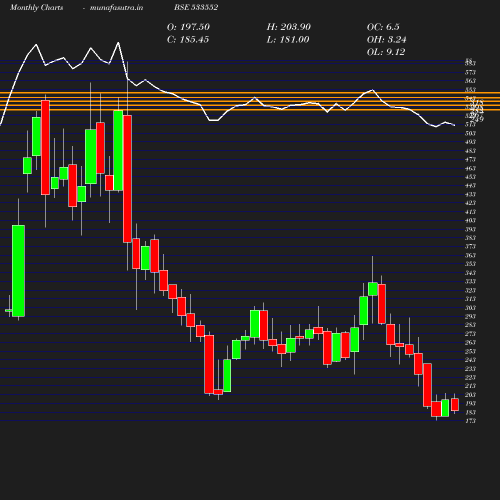Viewport: 500px width, 500px height.
Task: Click the 233 price axis label
Action: coord(470,369)
